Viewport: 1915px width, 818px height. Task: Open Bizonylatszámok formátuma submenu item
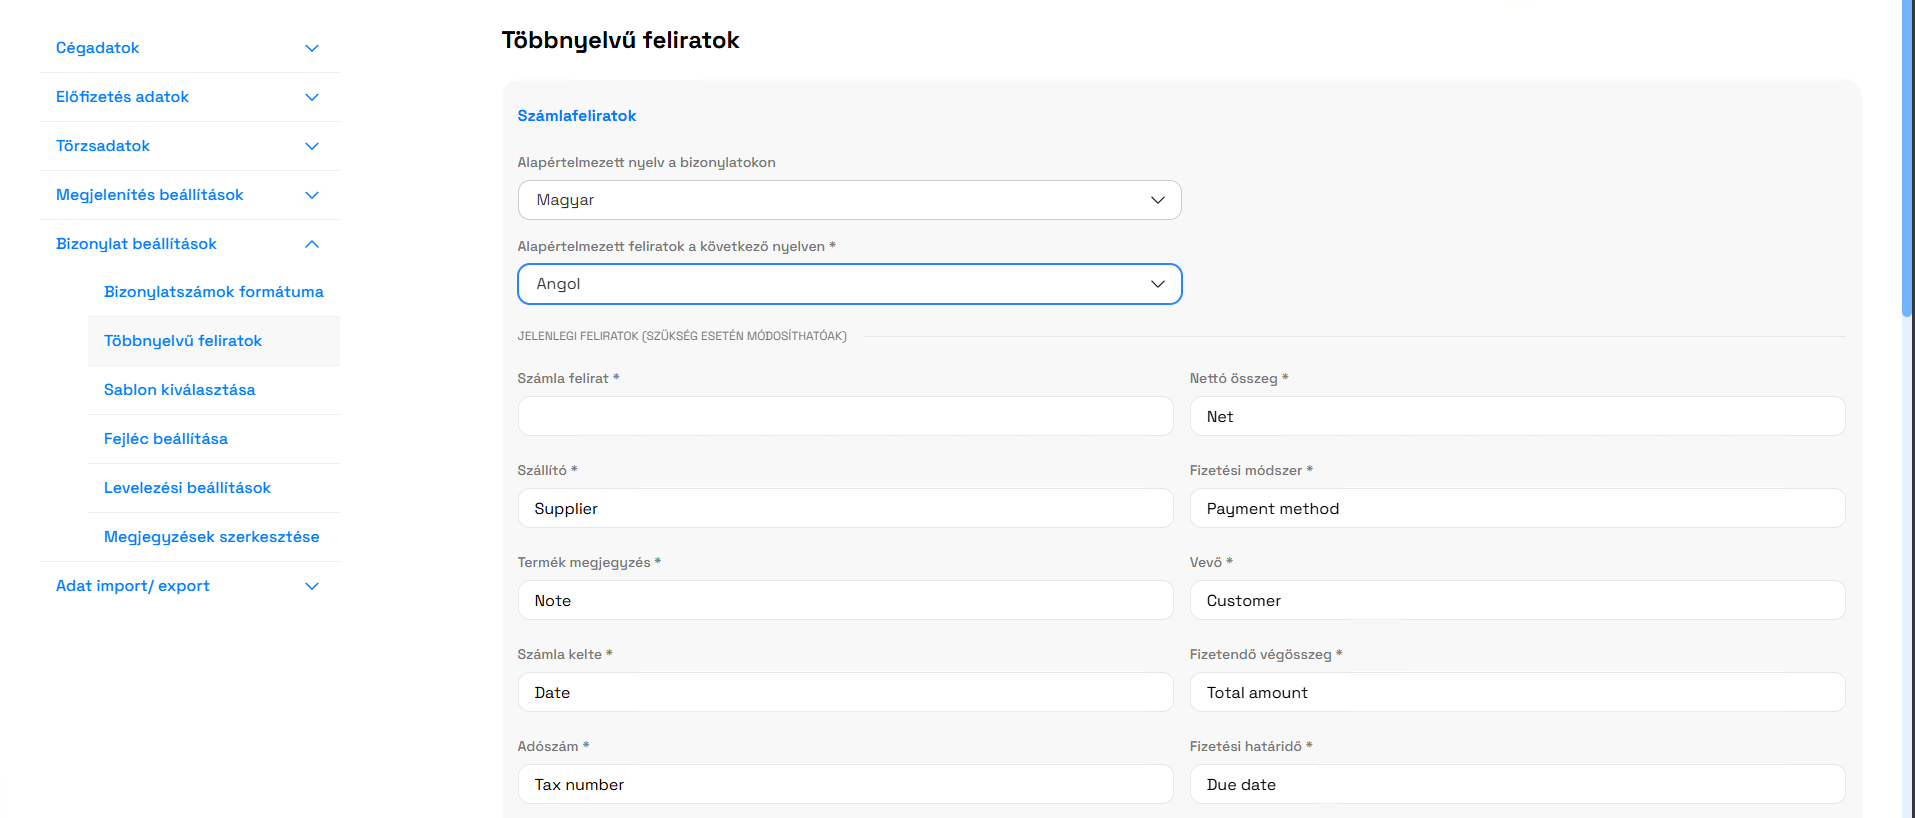click(x=213, y=292)
